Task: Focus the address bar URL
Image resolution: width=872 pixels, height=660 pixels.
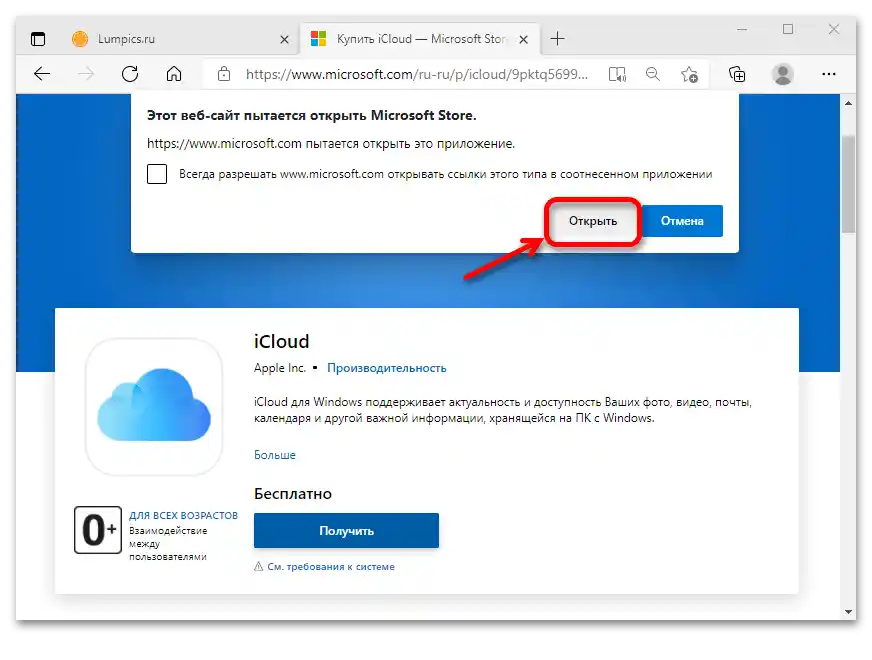Action: pyautogui.click(x=417, y=74)
